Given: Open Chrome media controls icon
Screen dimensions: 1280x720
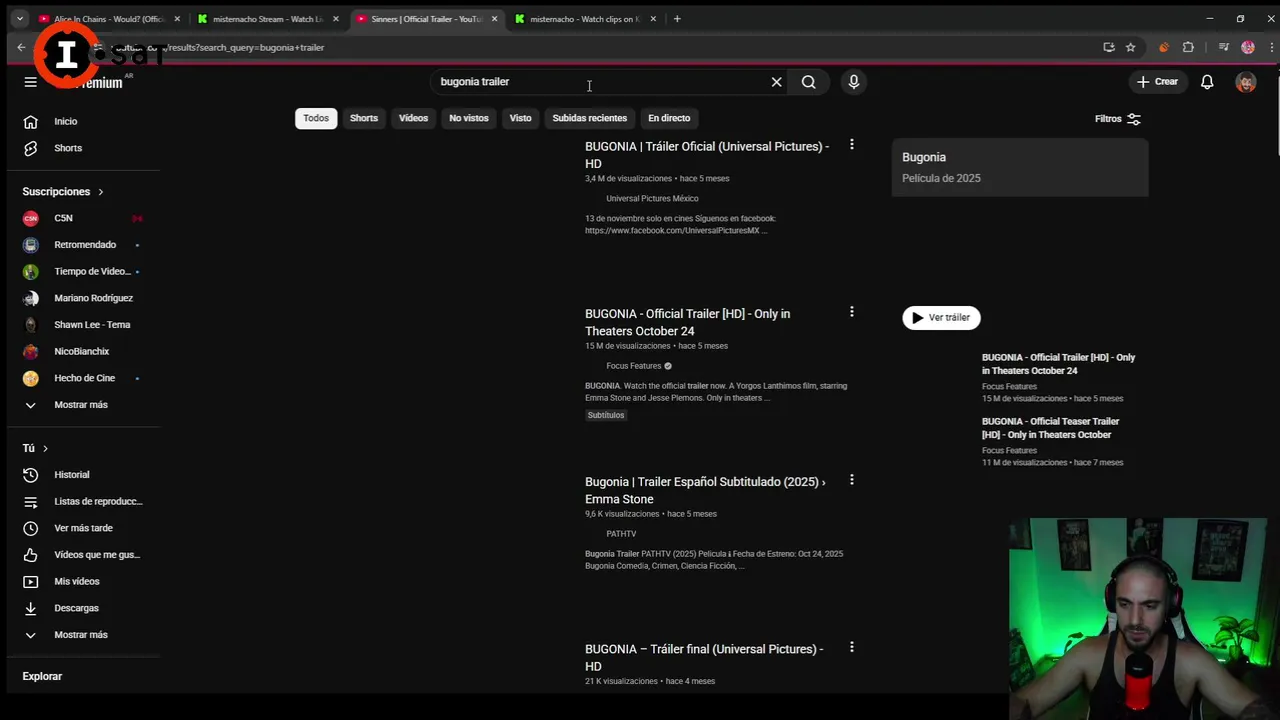Looking at the screenshot, I should coord(1224,47).
